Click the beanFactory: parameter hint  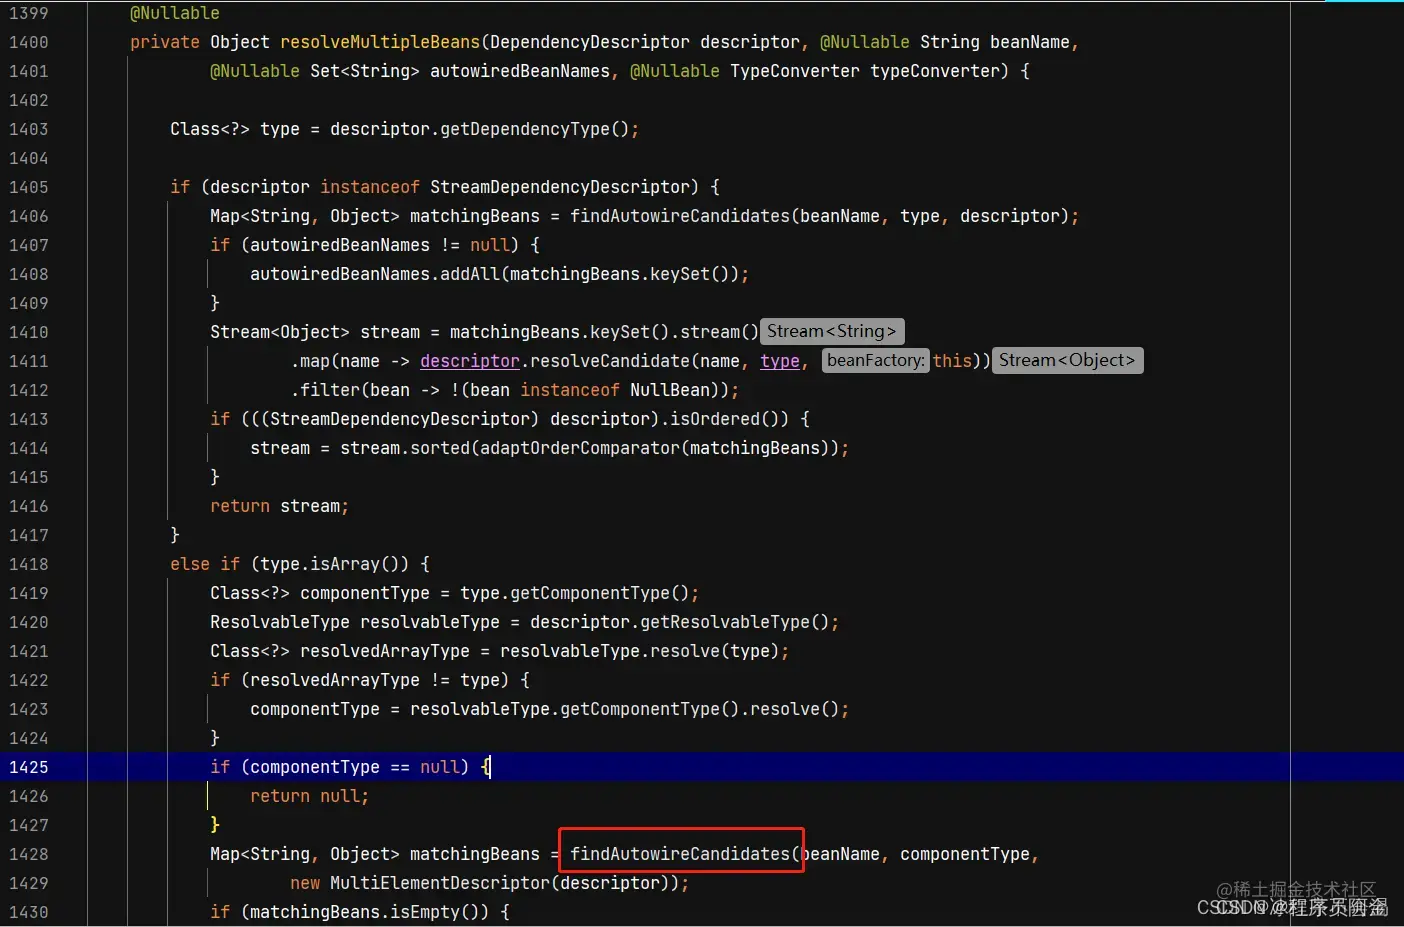pos(876,360)
